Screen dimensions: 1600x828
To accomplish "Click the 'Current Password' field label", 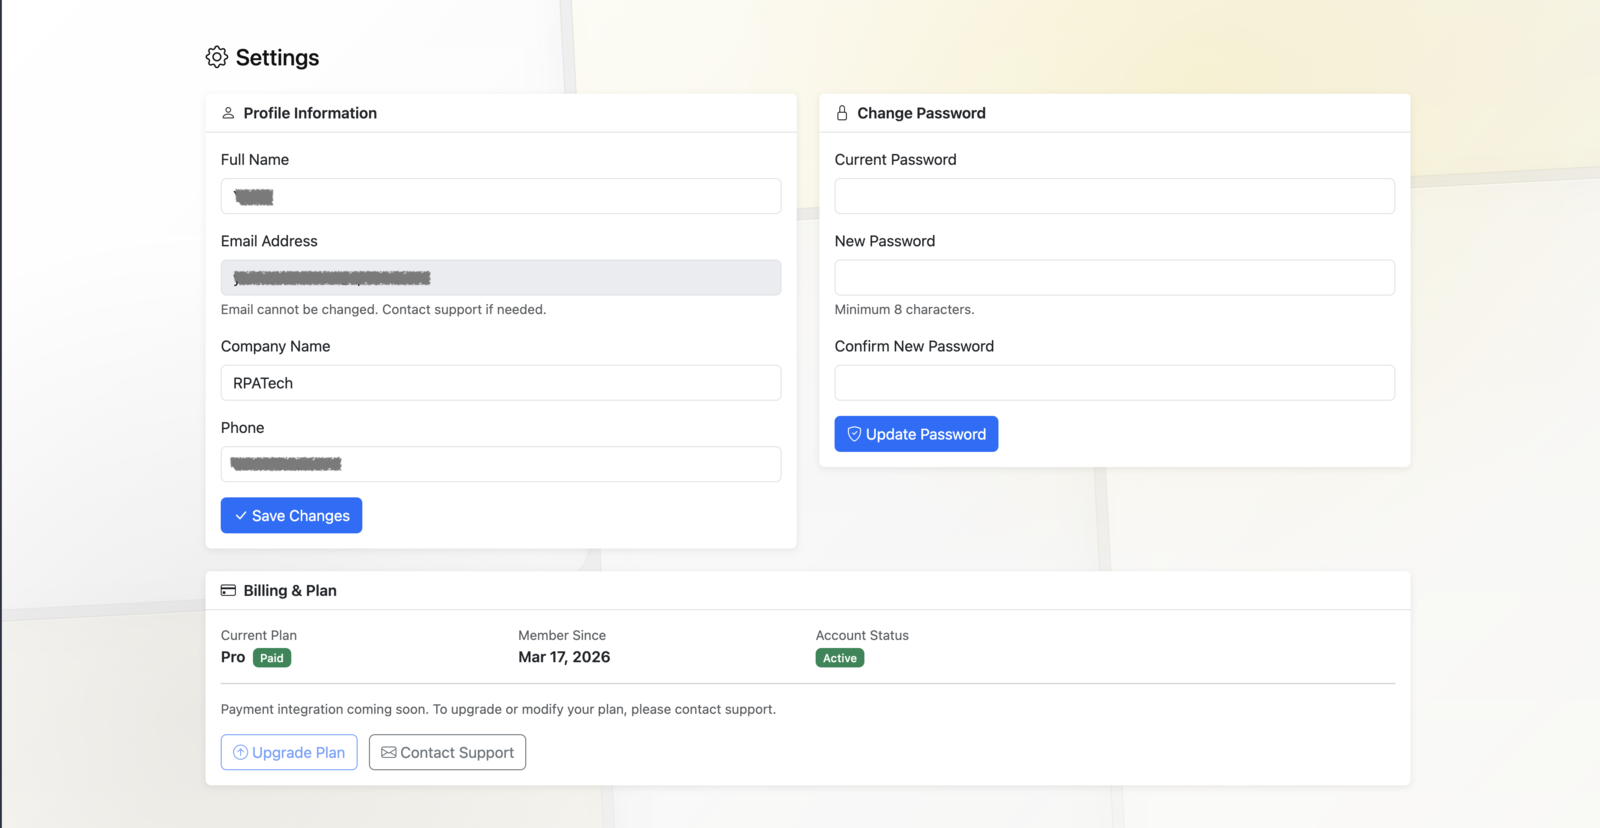I will tap(895, 159).
